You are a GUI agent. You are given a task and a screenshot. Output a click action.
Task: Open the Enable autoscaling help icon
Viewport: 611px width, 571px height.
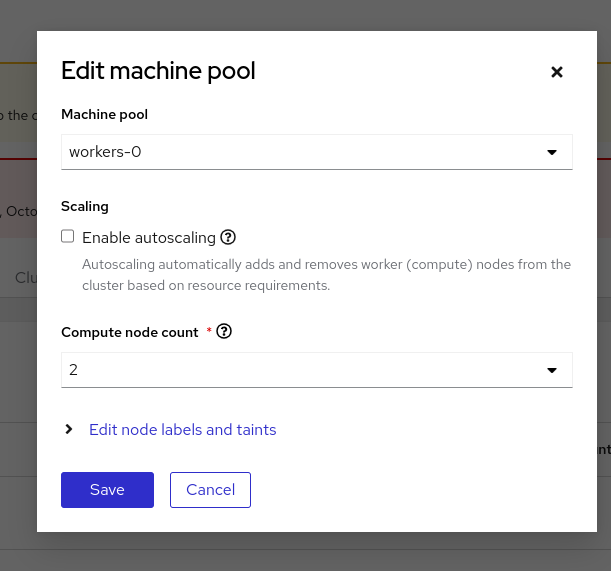pos(228,237)
